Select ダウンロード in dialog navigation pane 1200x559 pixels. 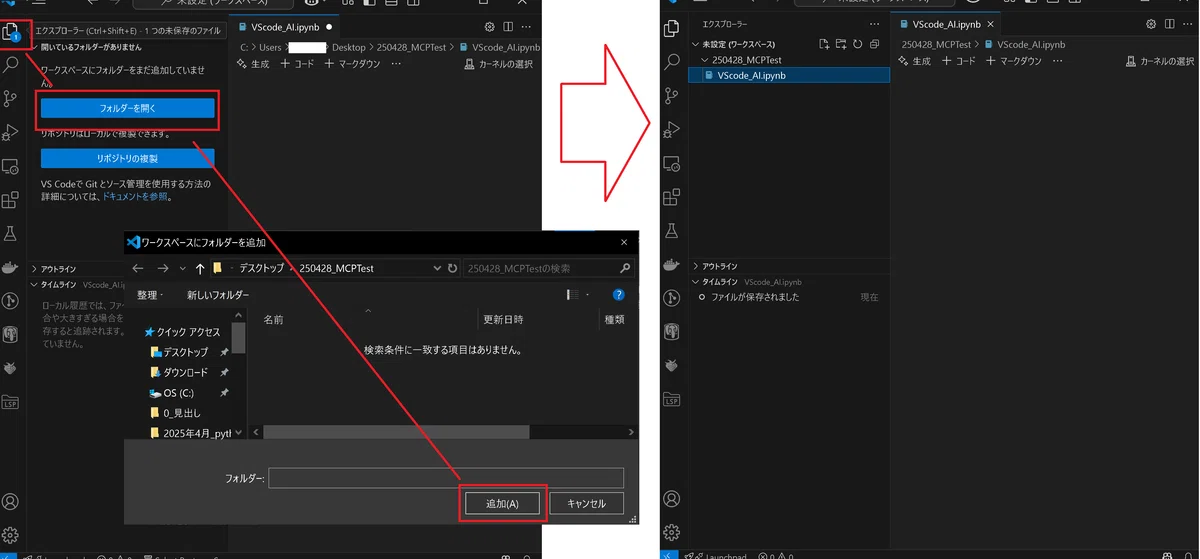point(185,372)
